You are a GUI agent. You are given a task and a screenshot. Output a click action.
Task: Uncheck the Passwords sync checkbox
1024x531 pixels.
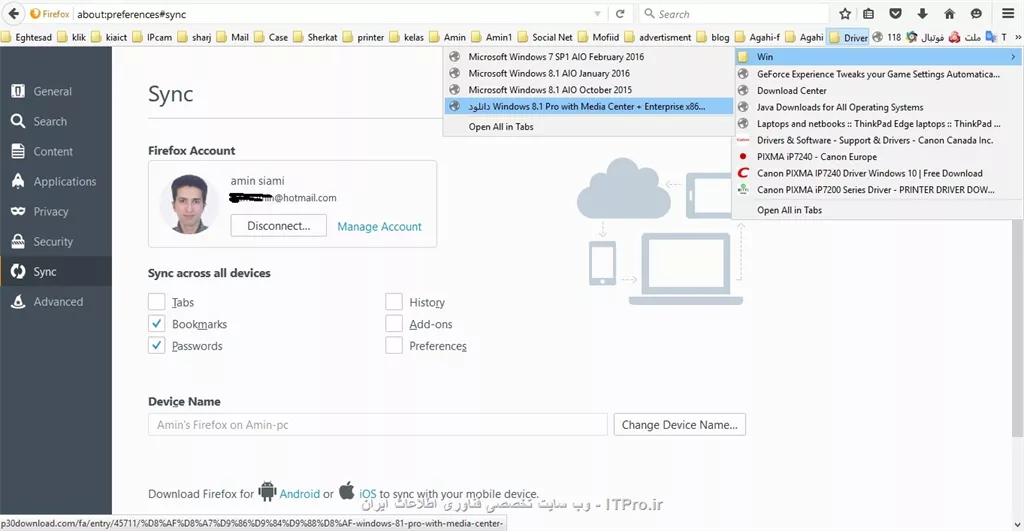(157, 345)
